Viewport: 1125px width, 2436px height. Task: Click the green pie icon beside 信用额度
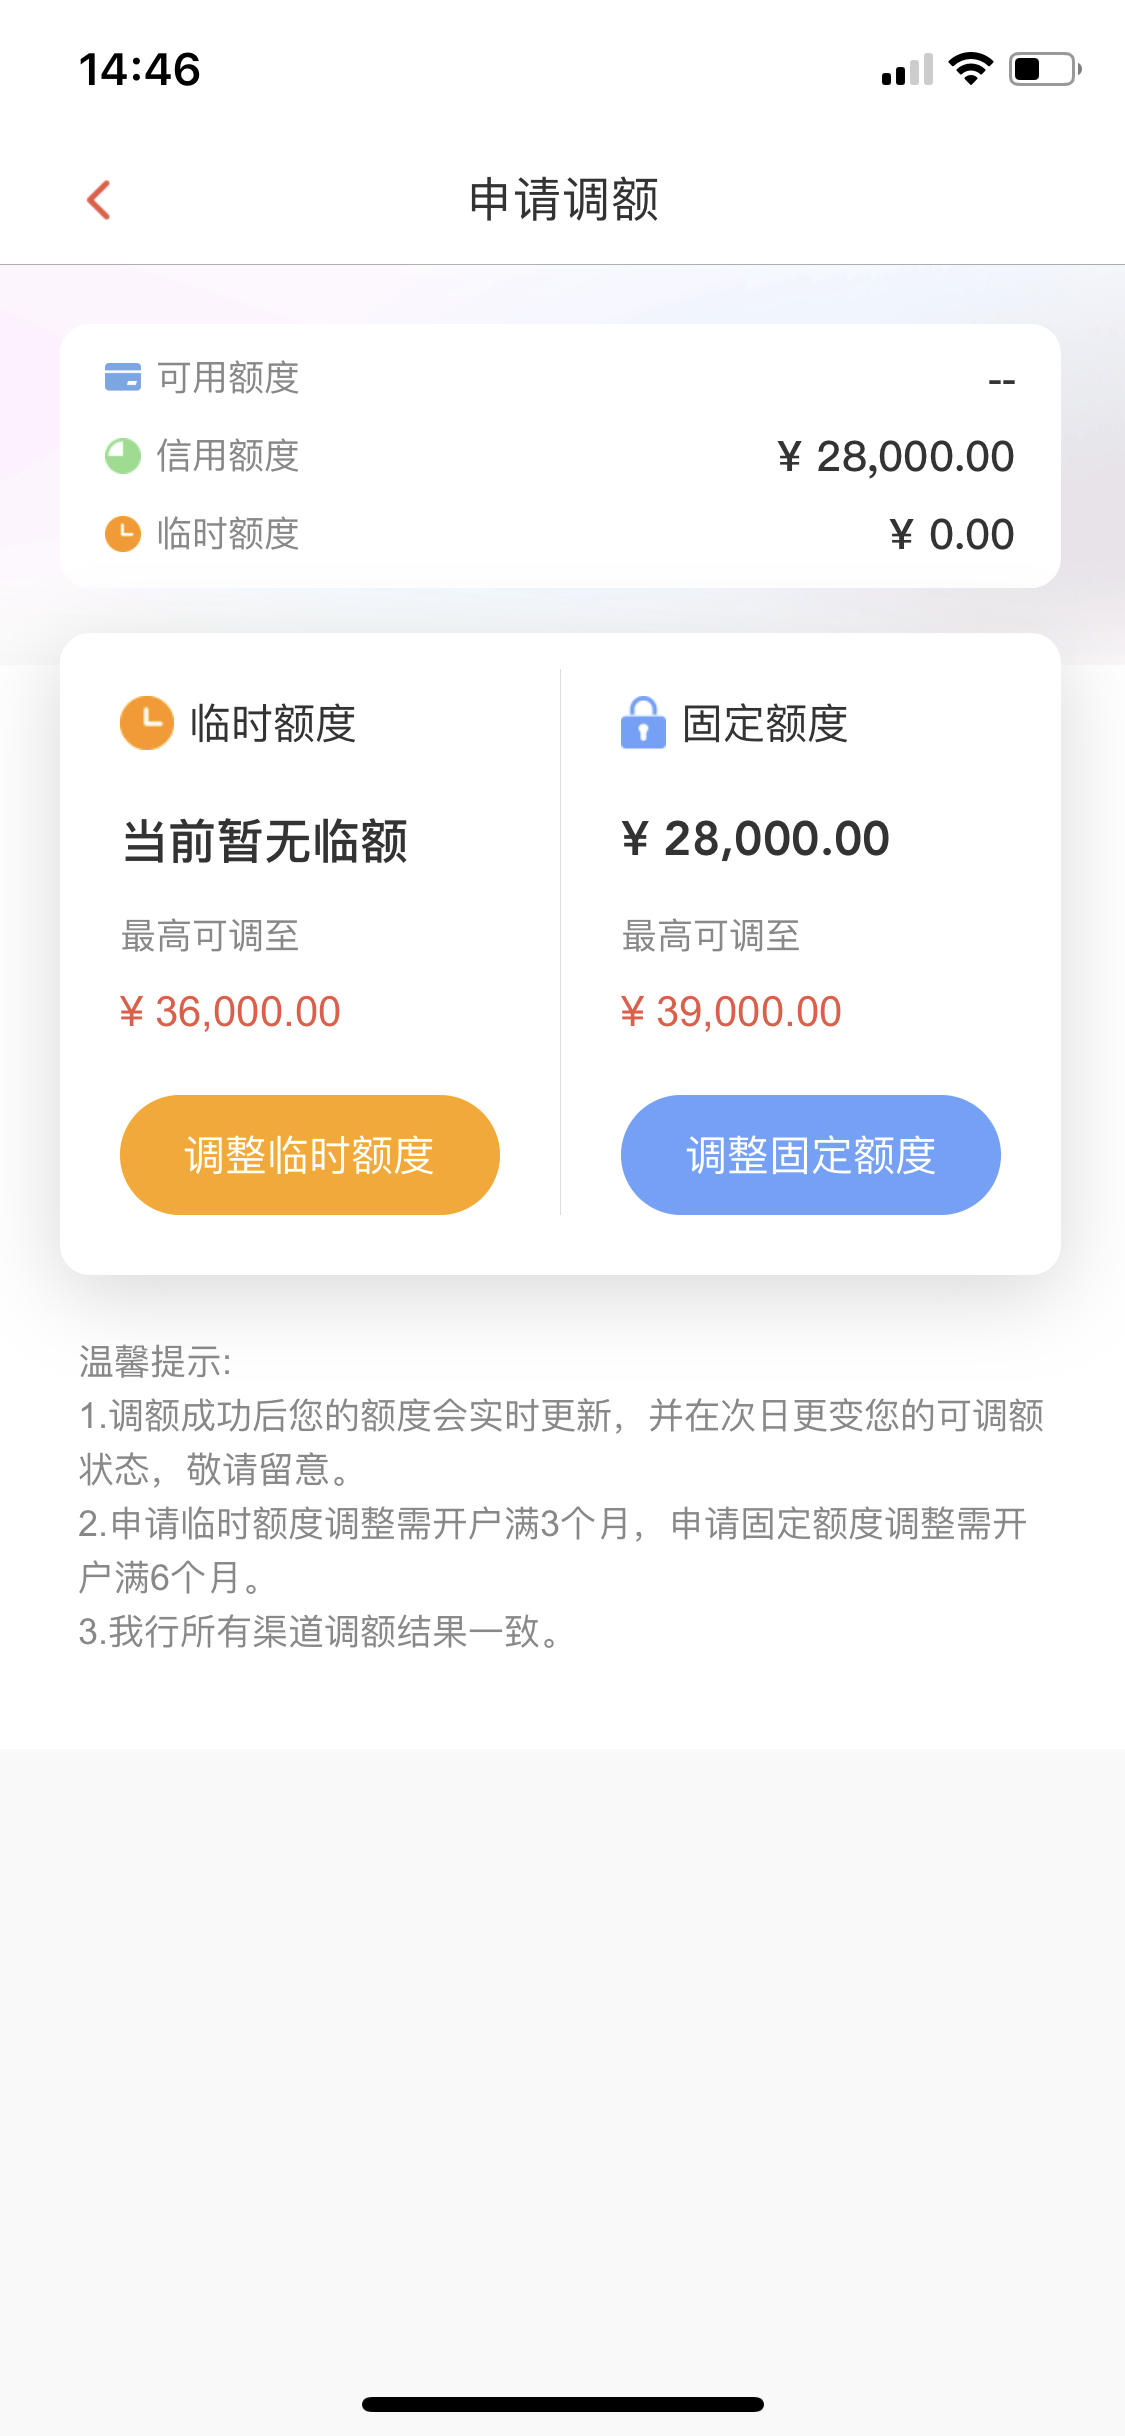coord(123,456)
